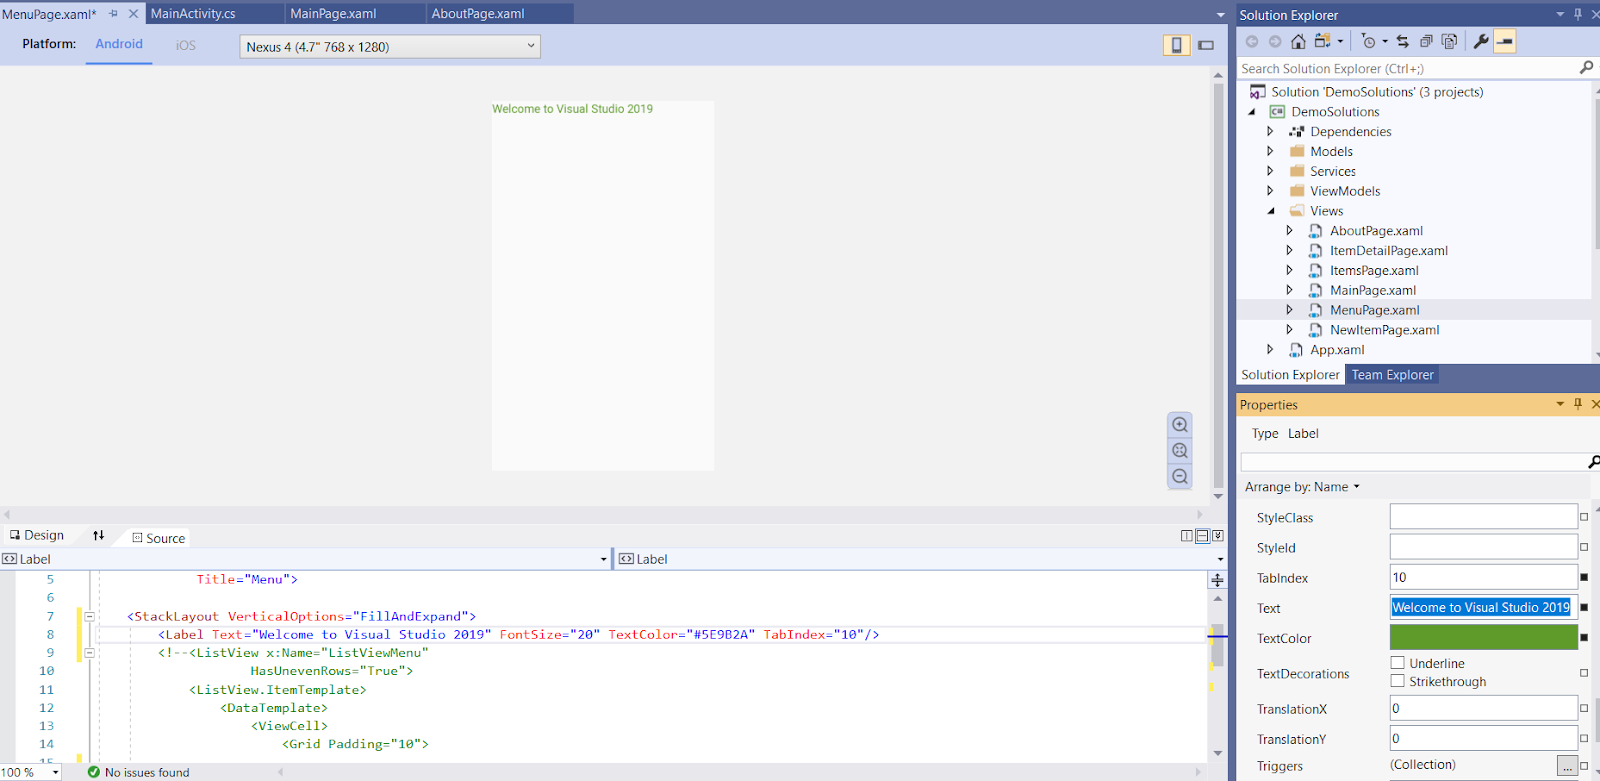Viewport: 1600px width, 781px height.
Task: Zoom in on the designer preview
Action: 1180,425
